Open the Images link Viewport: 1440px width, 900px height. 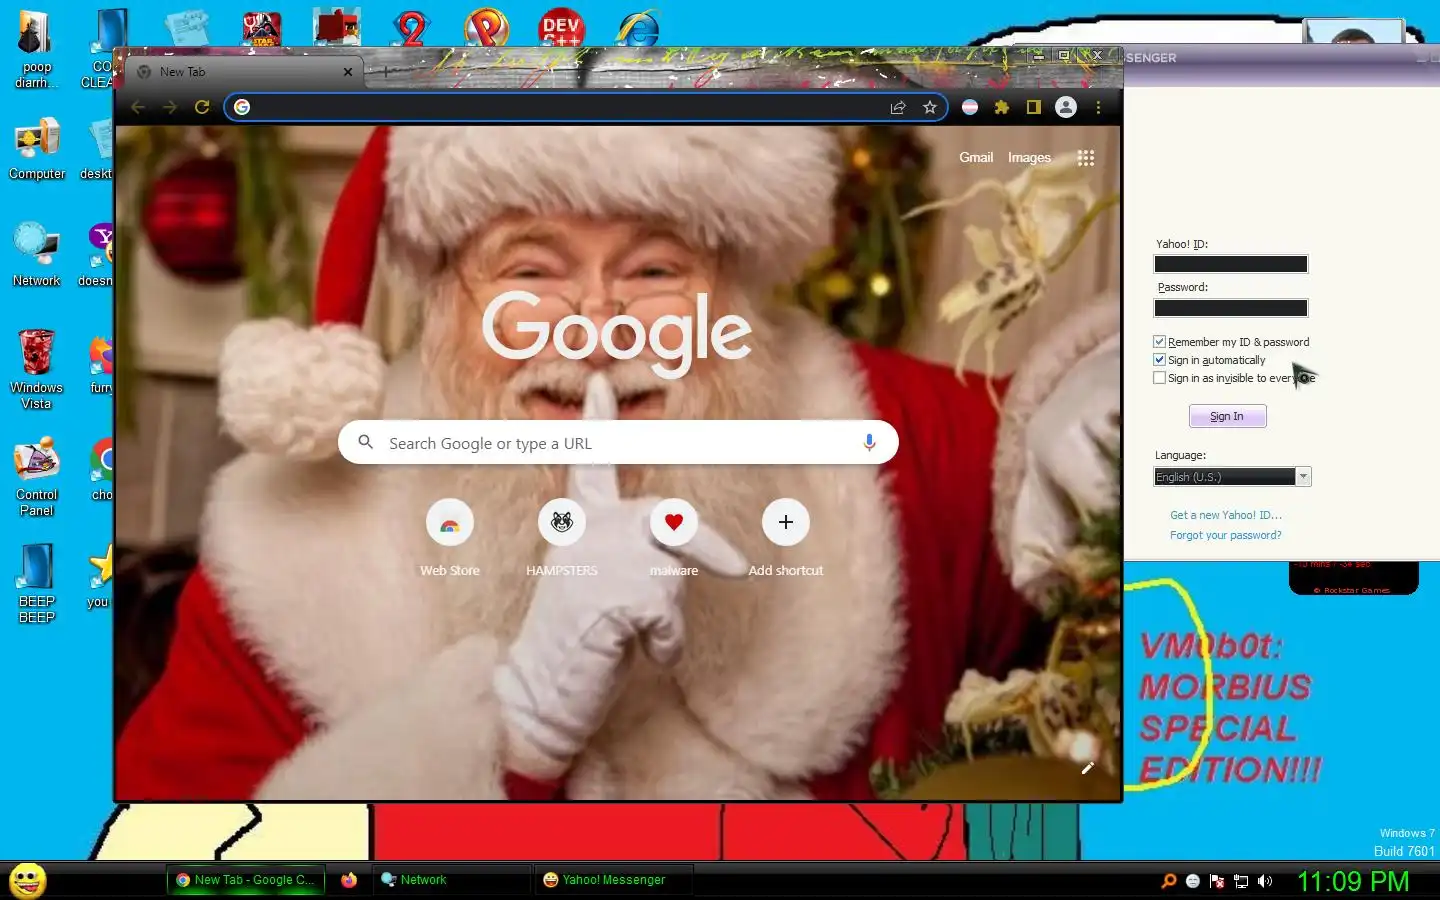click(x=1029, y=158)
